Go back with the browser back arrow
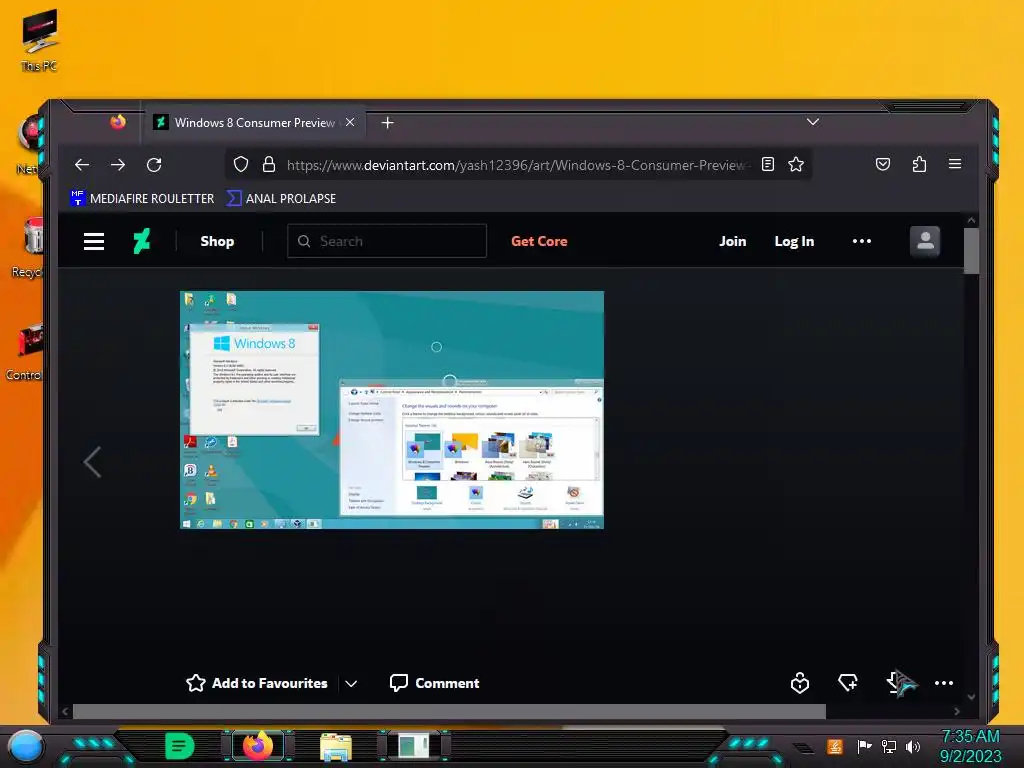Image resolution: width=1024 pixels, height=768 pixels. click(82, 165)
